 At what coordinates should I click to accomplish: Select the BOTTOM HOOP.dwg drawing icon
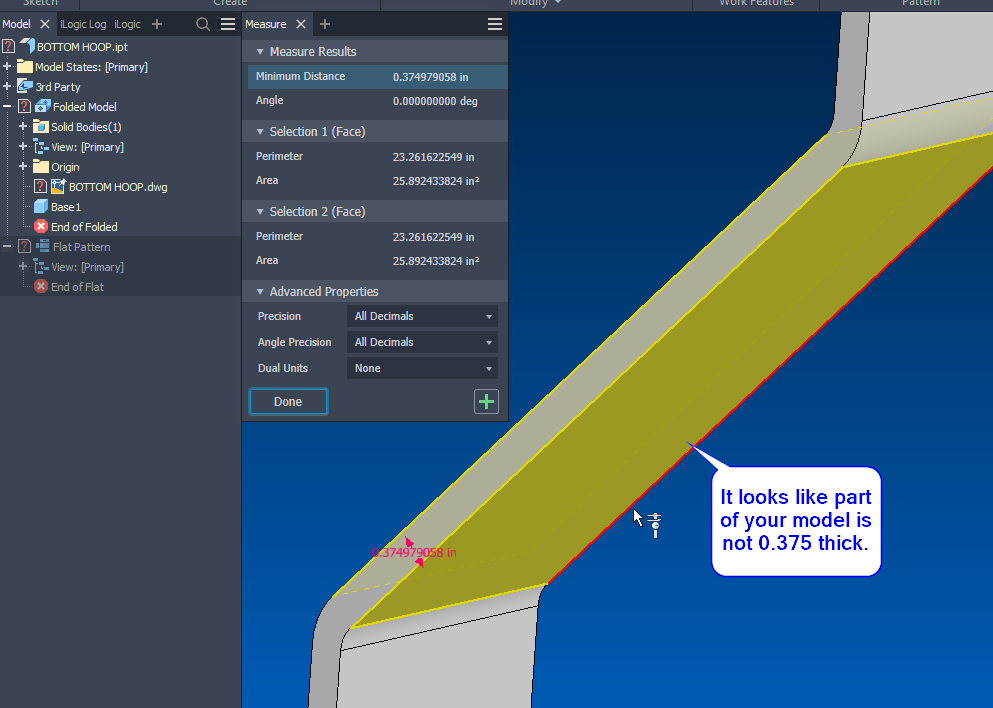pos(57,186)
